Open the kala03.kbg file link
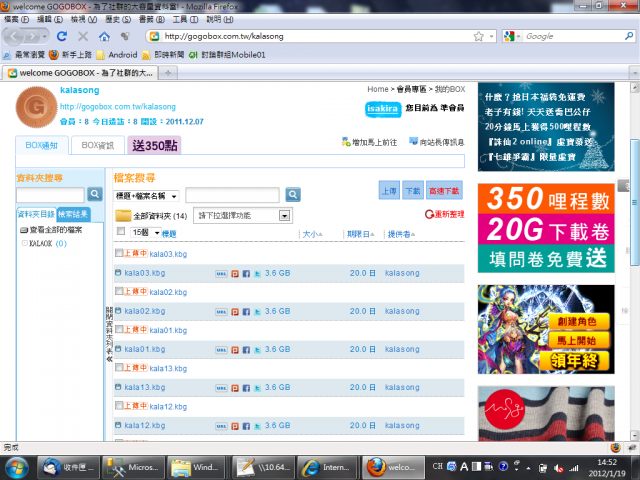Image resolution: width=640 pixels, height=480 pixels. tap(145, 273)
